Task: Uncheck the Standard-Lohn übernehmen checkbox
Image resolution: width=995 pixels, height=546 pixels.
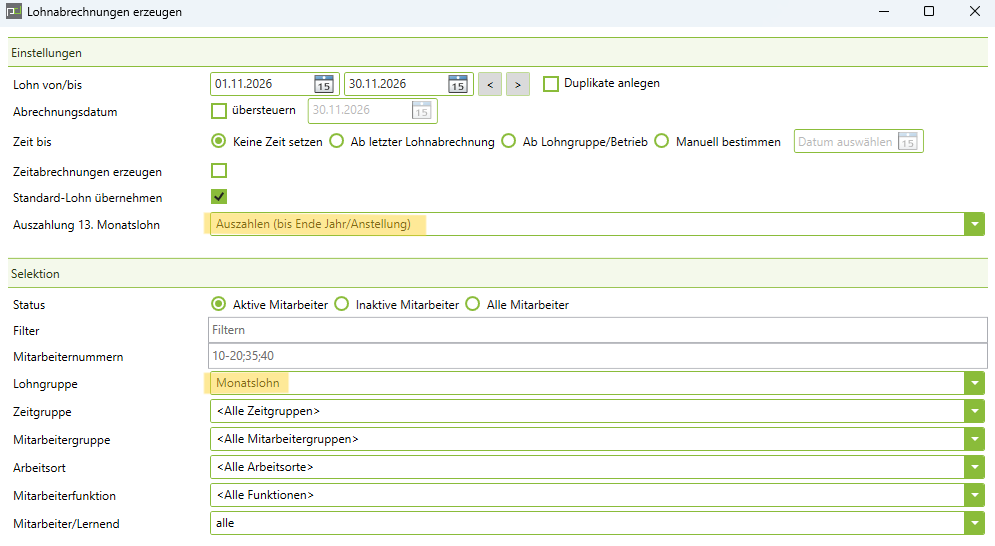Action: [x=219, y=197]
